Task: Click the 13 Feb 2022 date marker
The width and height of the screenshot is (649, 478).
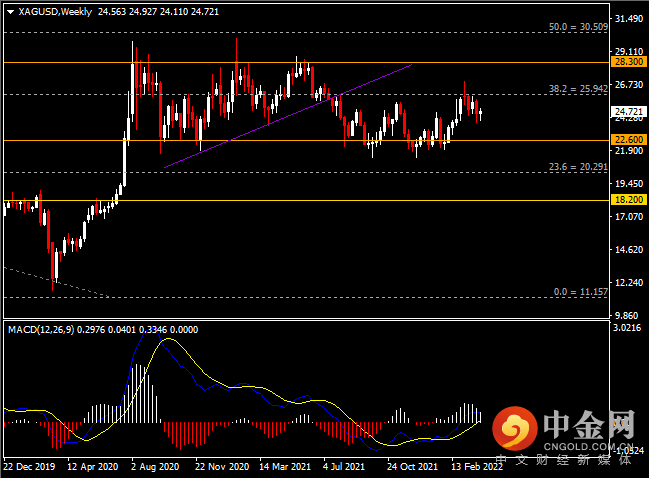Action: (477, 467)
